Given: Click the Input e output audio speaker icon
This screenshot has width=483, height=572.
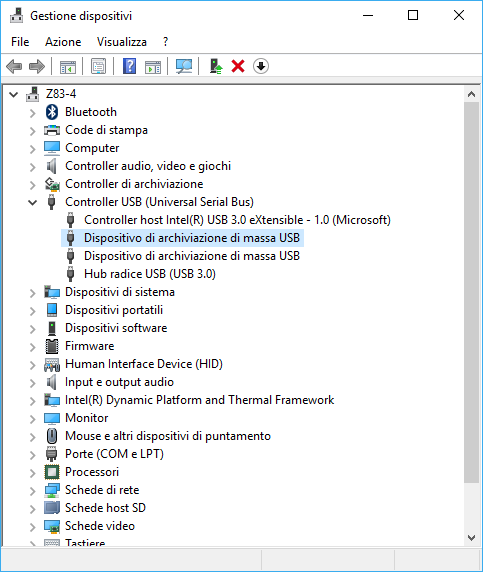Looking at the screenshot, I should tap(52, 382).
